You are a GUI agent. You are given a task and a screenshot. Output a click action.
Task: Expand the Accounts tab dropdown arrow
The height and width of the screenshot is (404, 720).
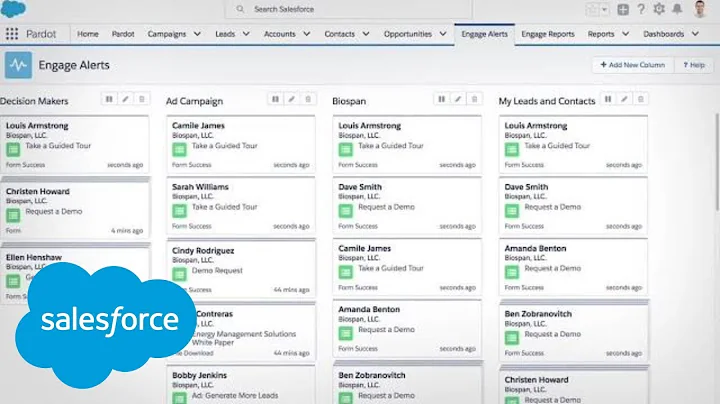(x=307, y=34)
